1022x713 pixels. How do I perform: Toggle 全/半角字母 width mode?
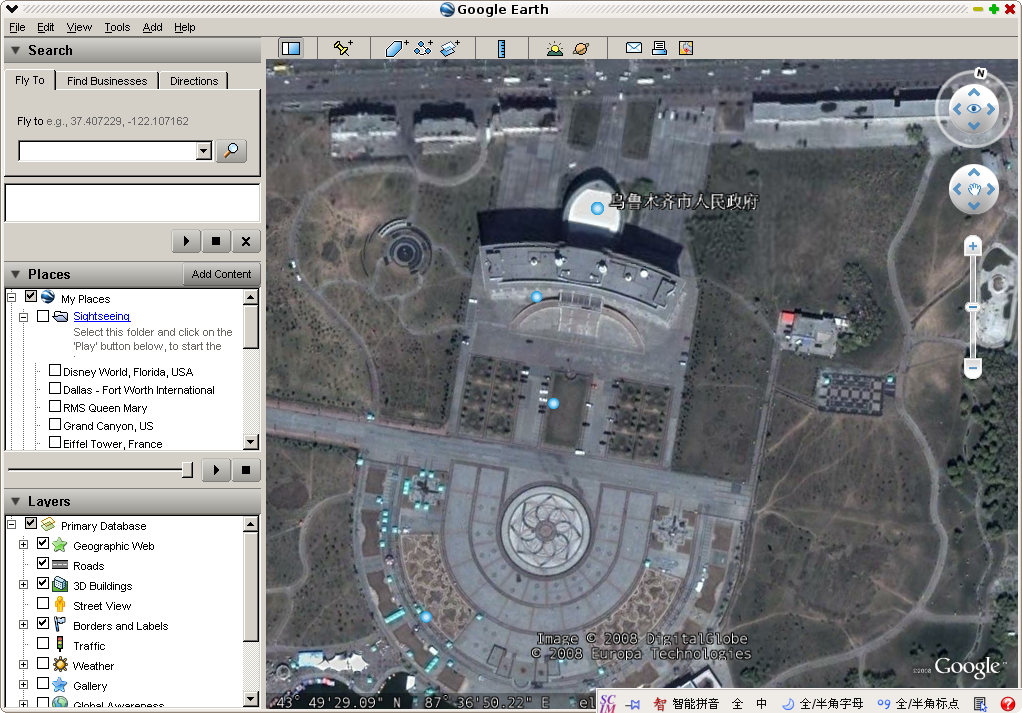[823, 704]
